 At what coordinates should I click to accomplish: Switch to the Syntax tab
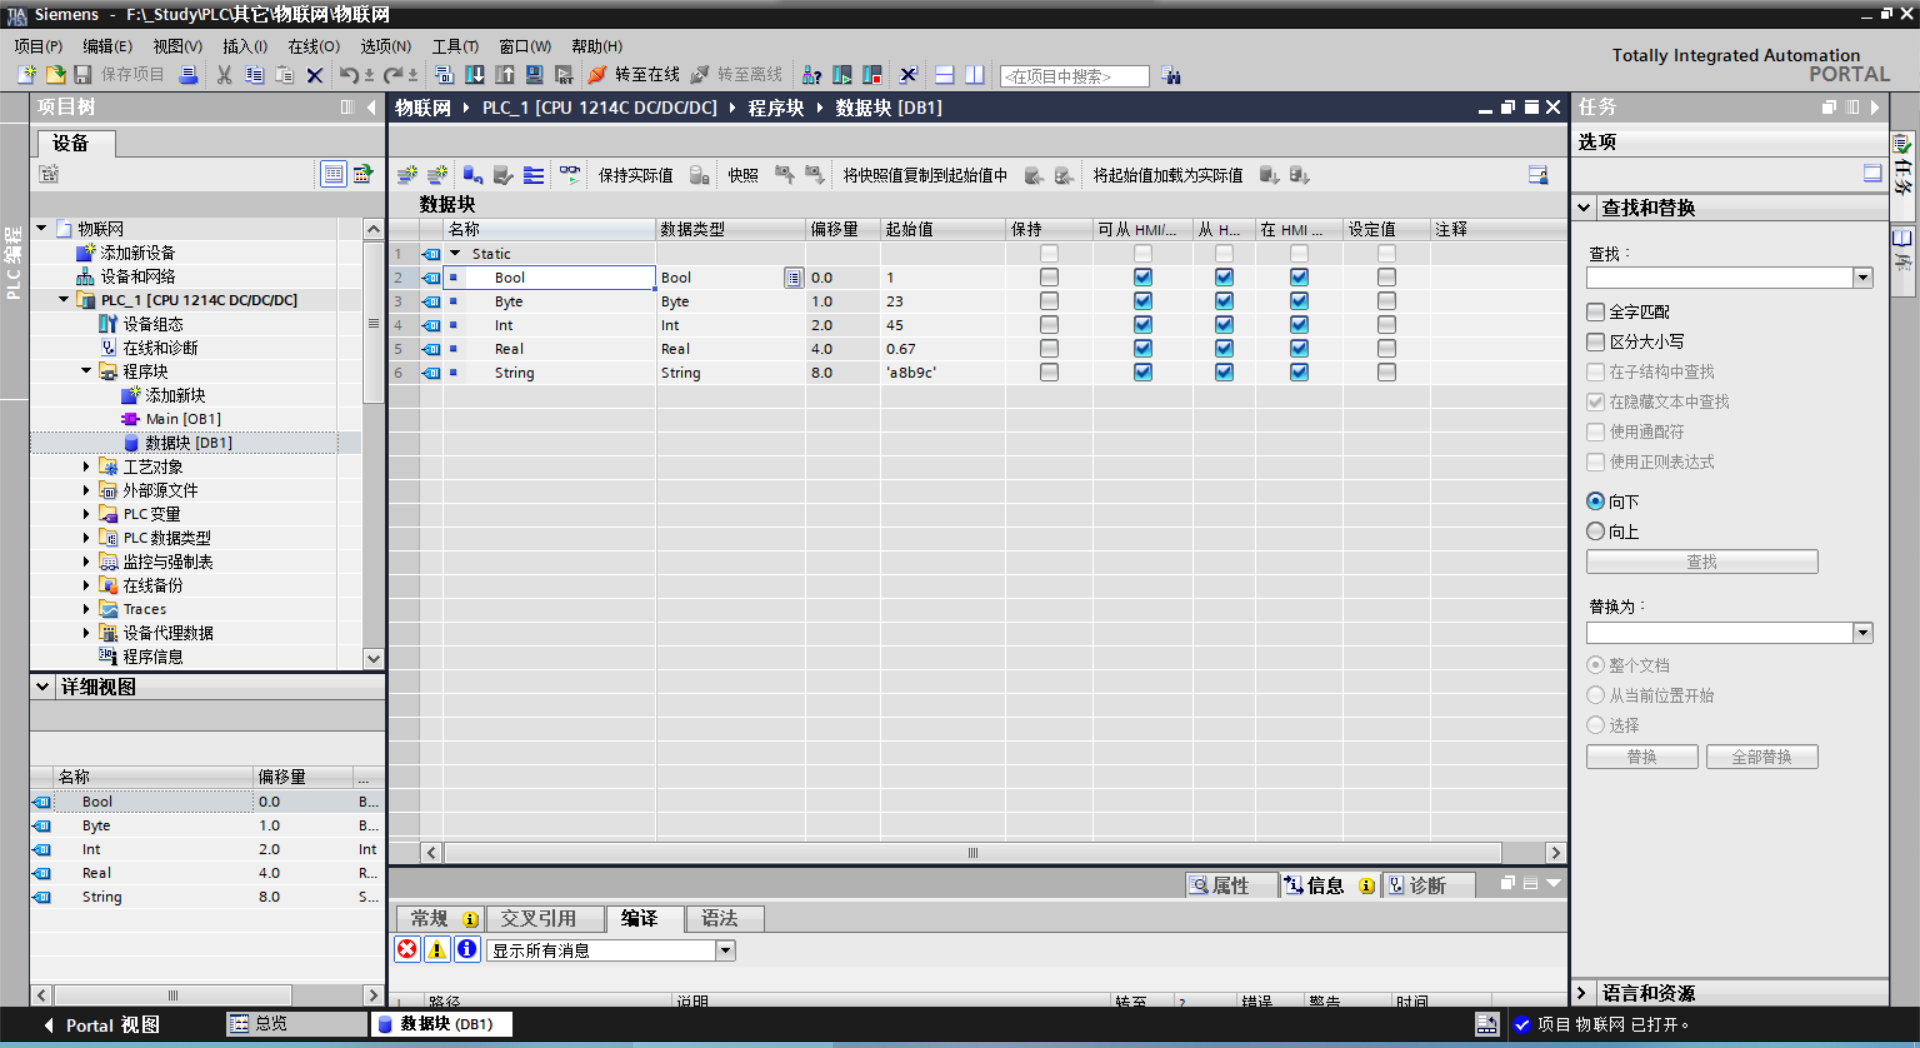(x=725, y=918)
